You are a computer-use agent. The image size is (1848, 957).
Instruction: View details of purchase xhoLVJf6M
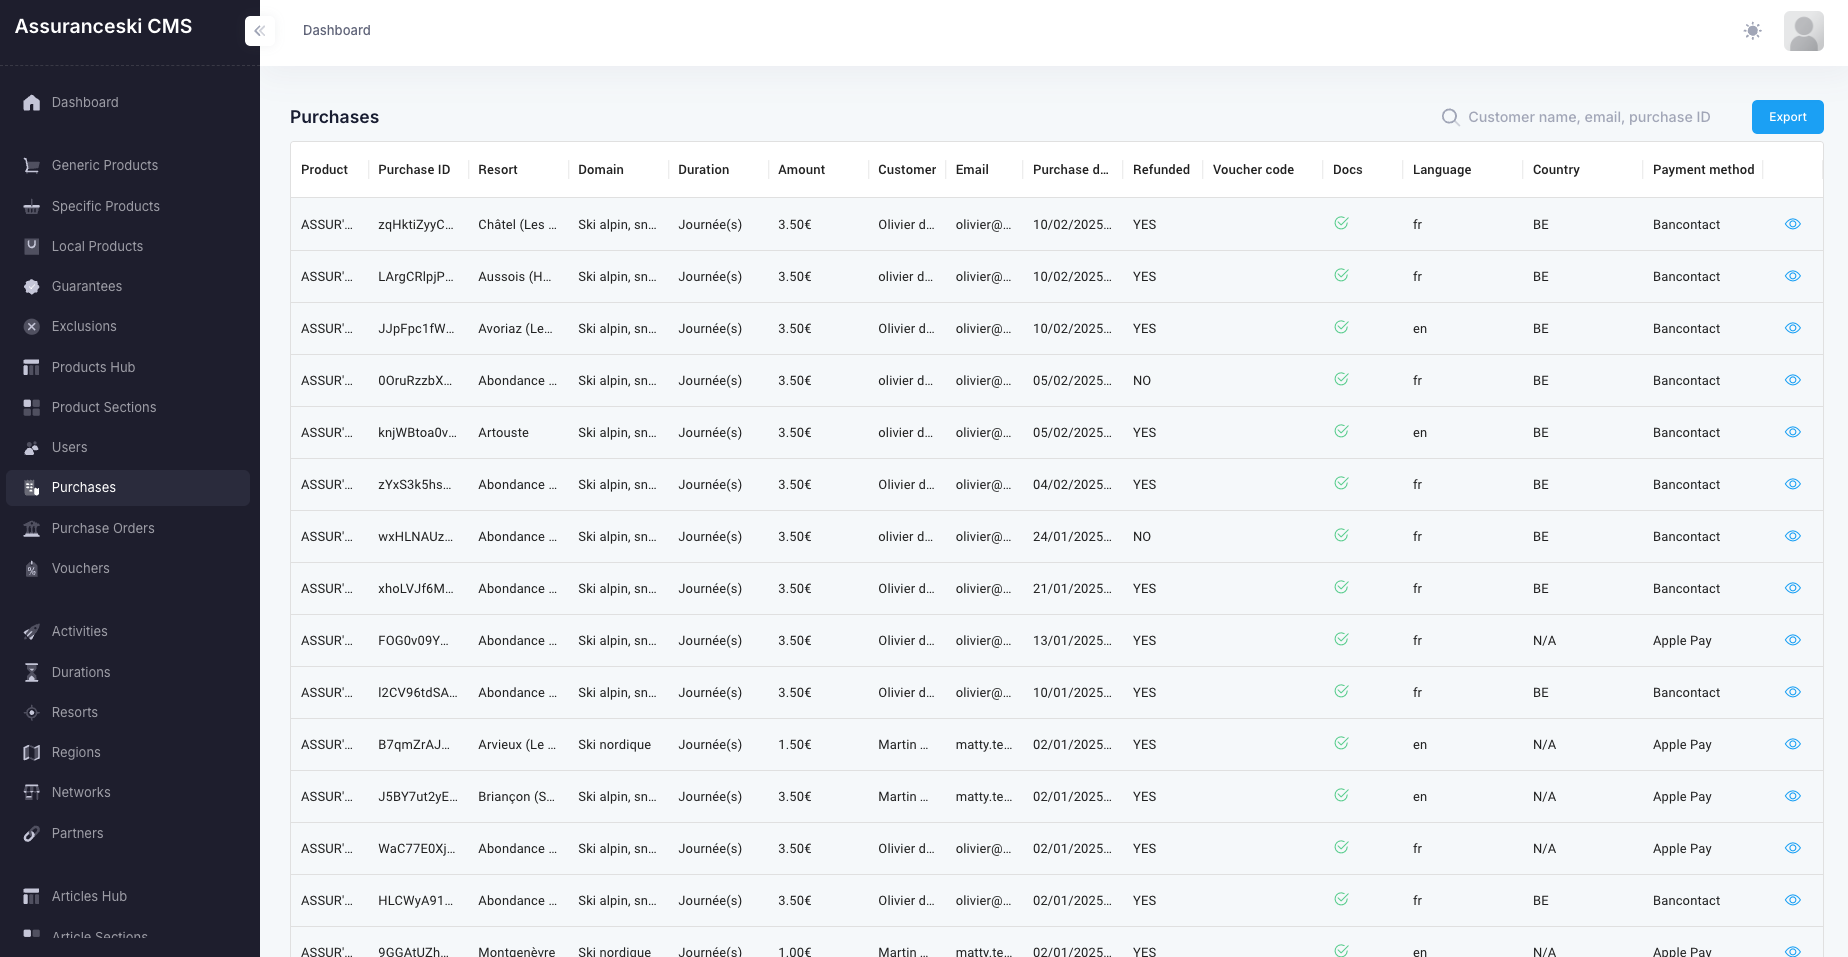[1792, 588]
